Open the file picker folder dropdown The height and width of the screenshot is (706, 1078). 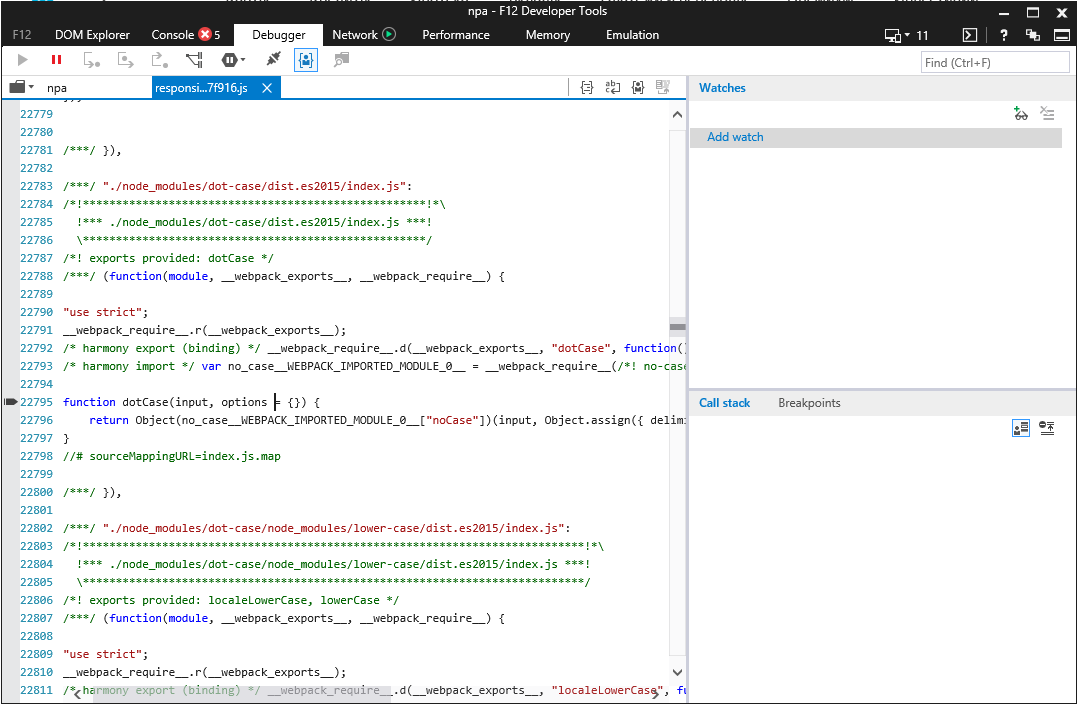tap(21, 87)
